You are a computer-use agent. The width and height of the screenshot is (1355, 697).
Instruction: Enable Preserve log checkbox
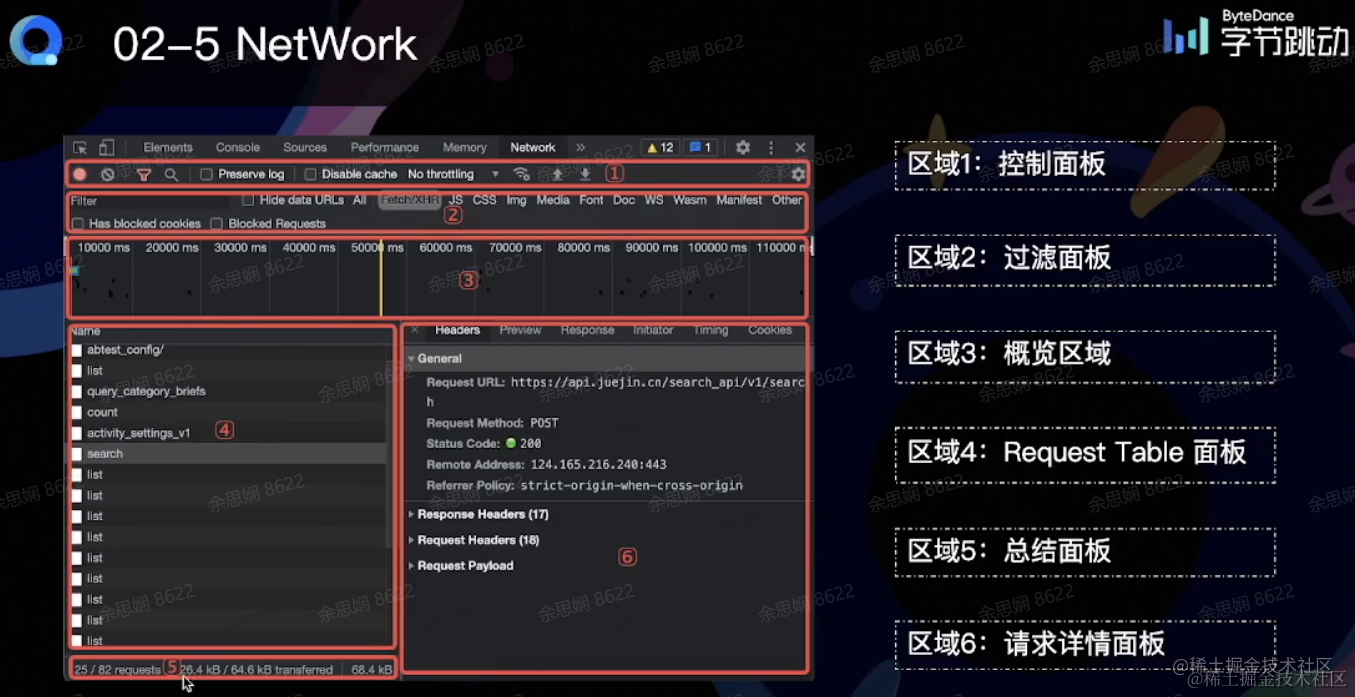(206, 174)
